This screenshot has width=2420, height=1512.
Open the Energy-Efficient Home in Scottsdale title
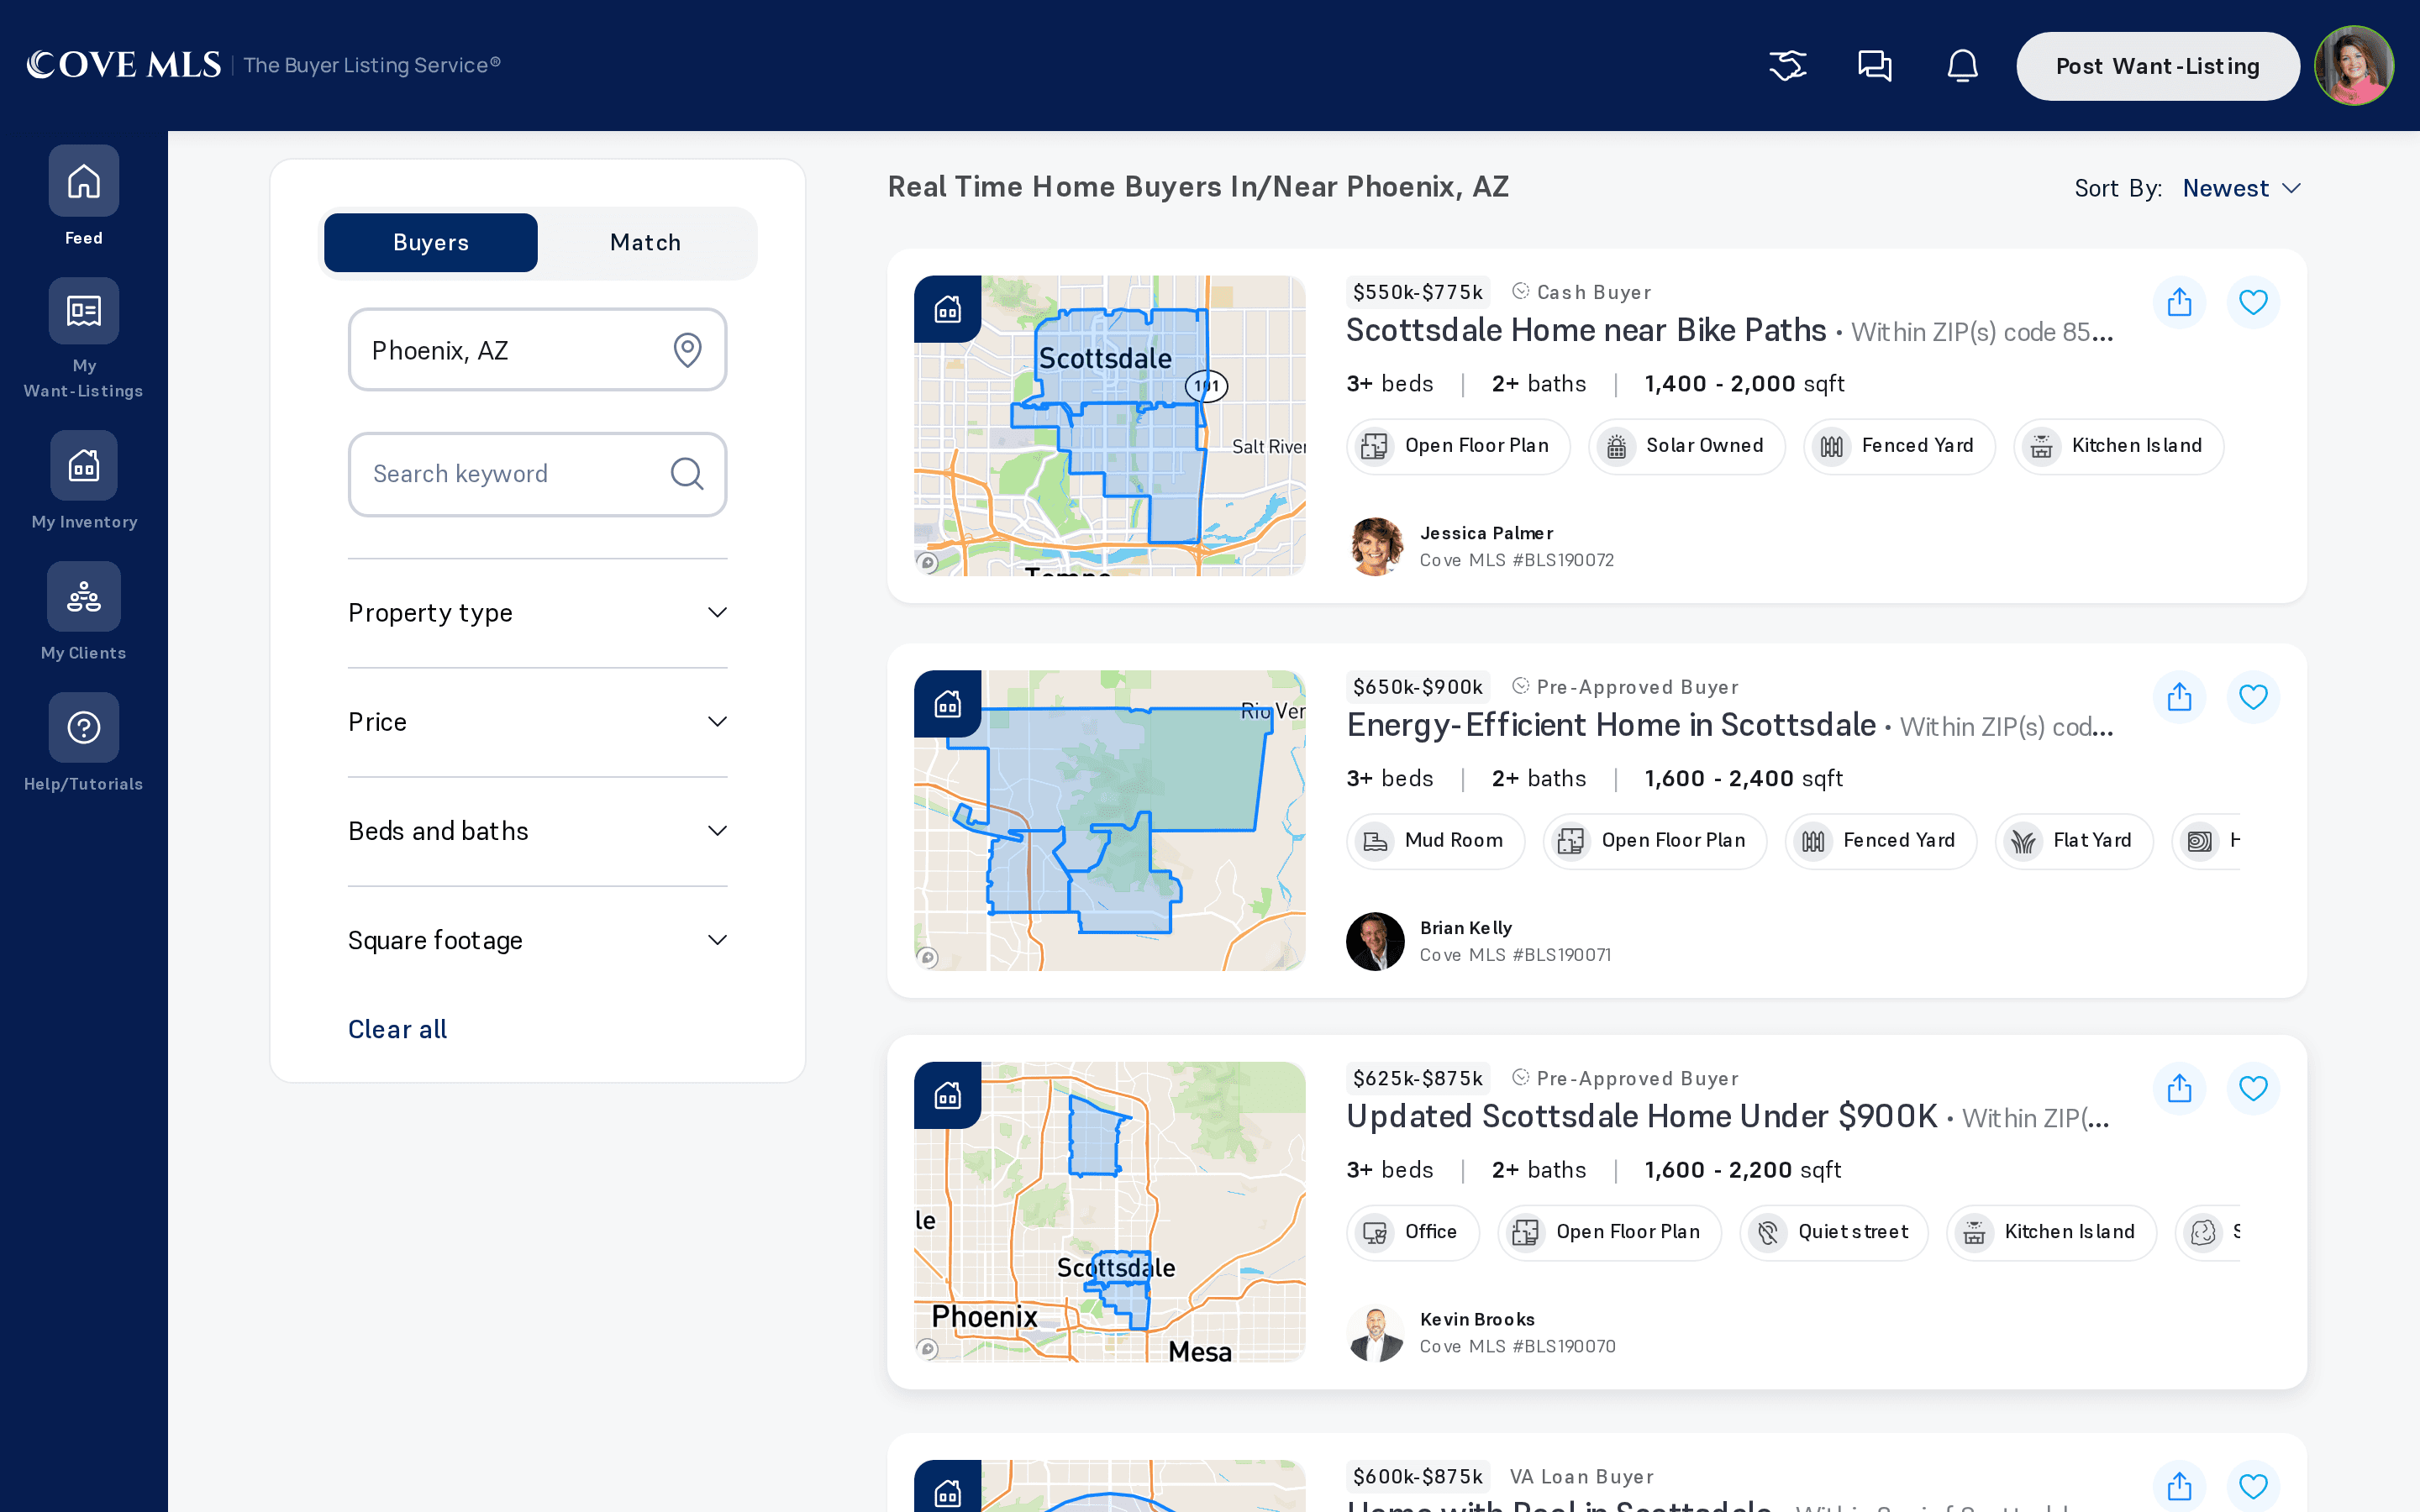pos(1611,725)
